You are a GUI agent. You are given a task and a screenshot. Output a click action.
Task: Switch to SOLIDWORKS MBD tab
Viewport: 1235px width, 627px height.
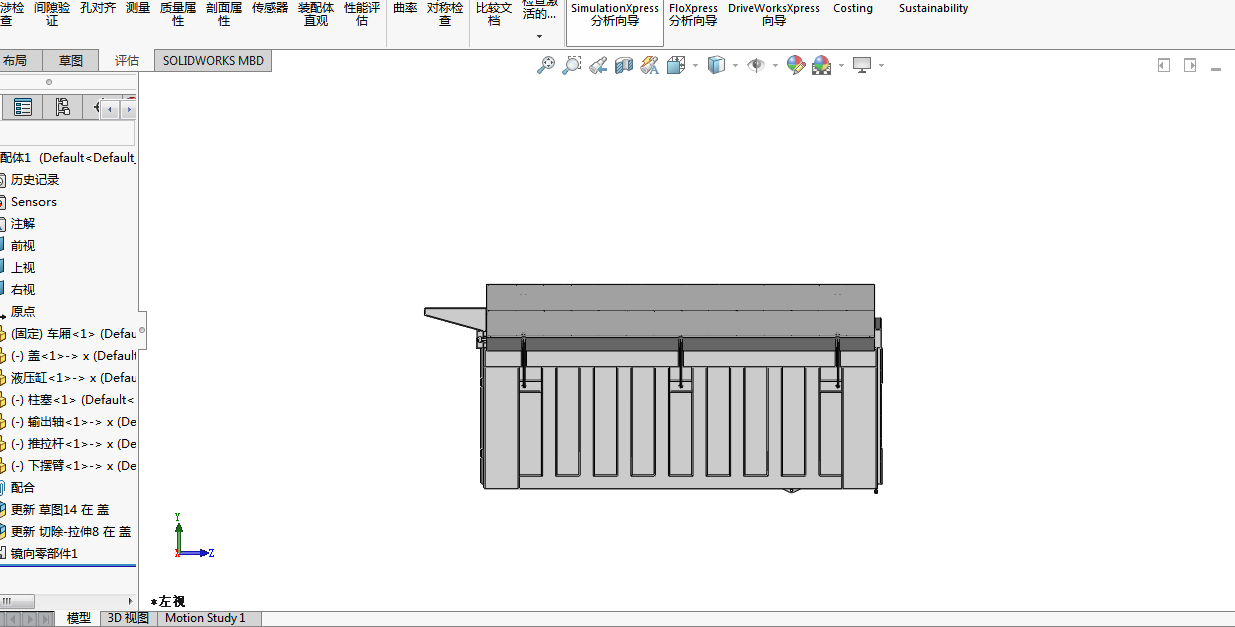[x=213, y=60]
